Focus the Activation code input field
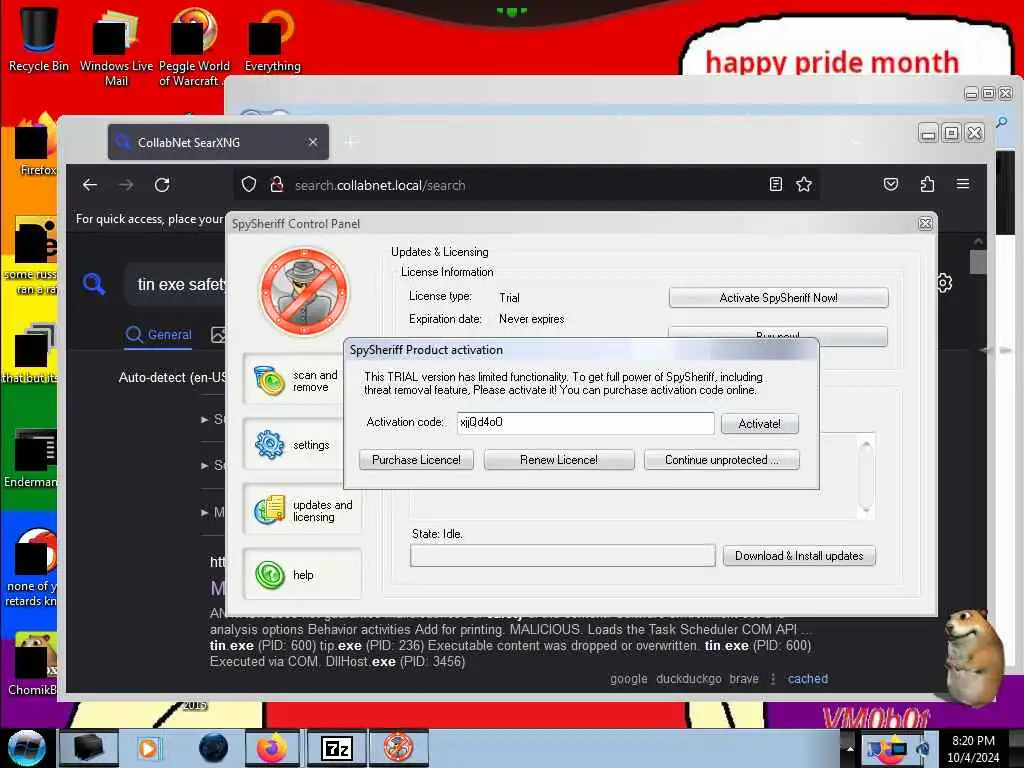This screenshot has width=1024, height=768. [x=585, y=423]
